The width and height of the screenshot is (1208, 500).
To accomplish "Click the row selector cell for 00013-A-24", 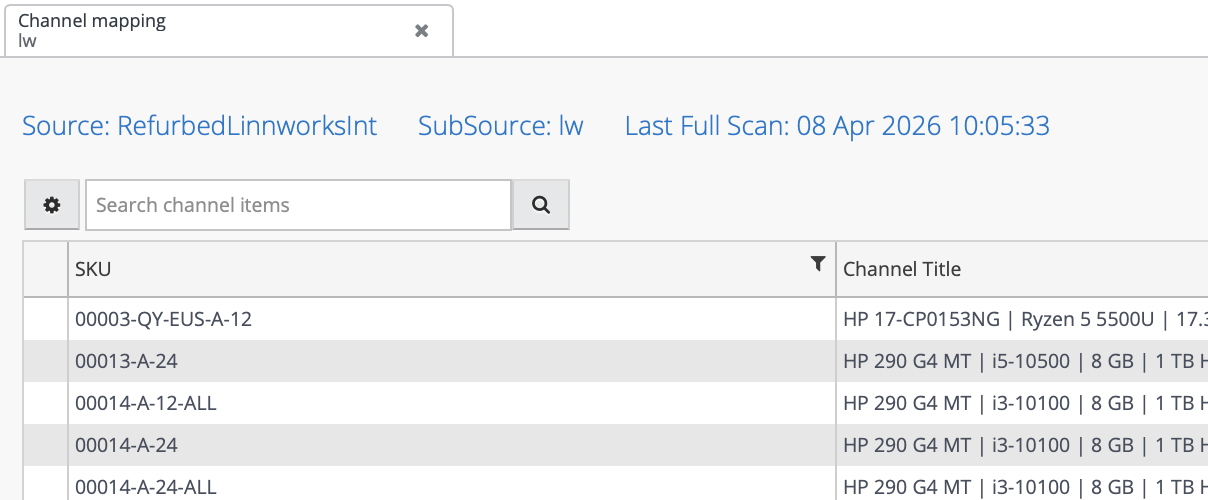I will pos(46,361).
